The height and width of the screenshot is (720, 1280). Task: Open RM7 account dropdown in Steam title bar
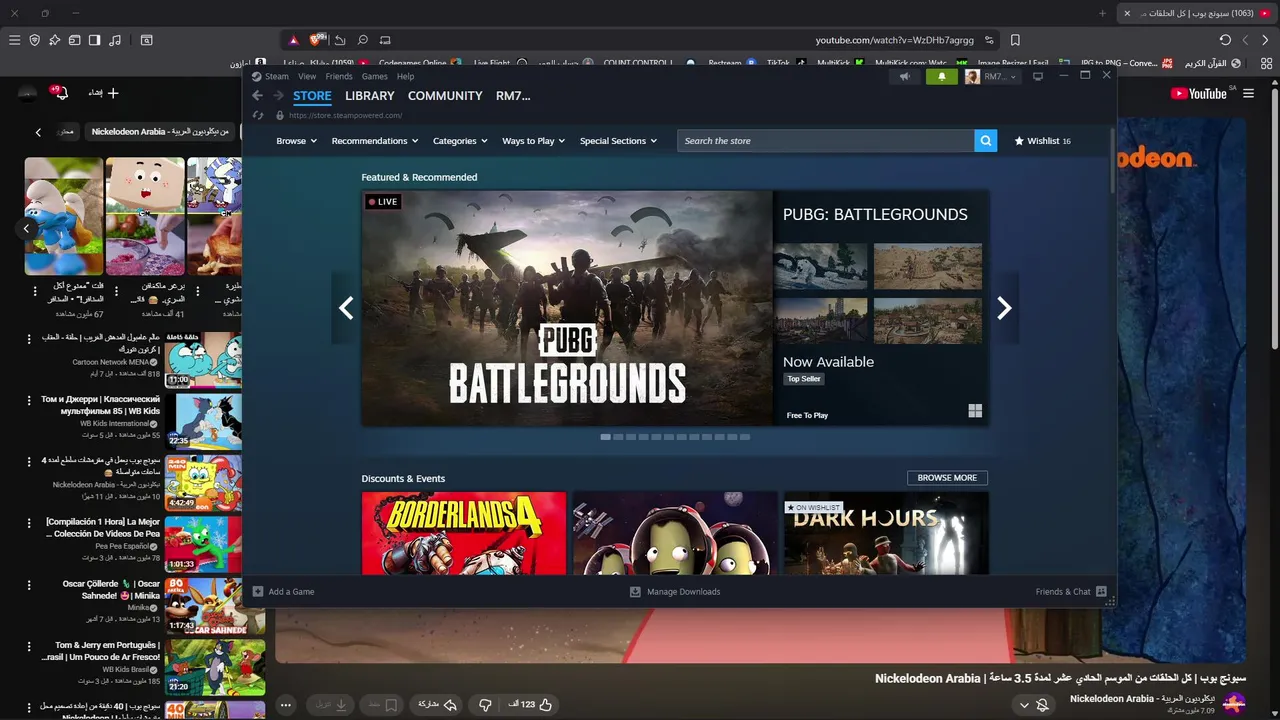point(991,76)
